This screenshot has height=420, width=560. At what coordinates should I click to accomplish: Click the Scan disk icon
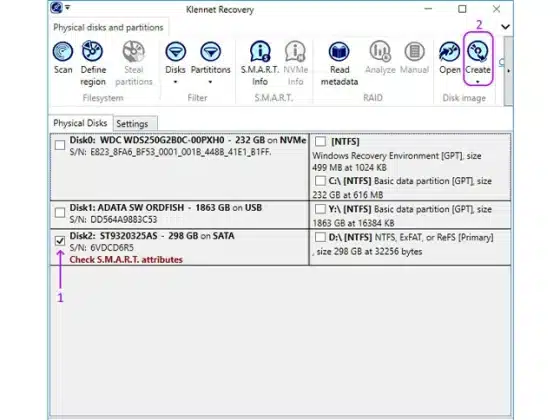[63, 51]
